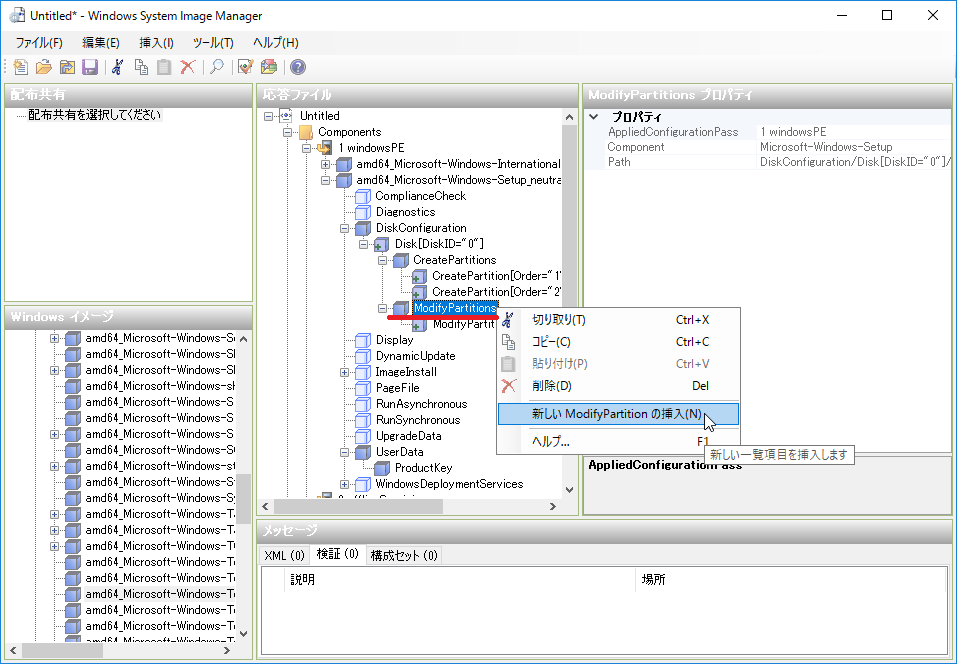Create a new answer file from toolbar

[21, 67]
